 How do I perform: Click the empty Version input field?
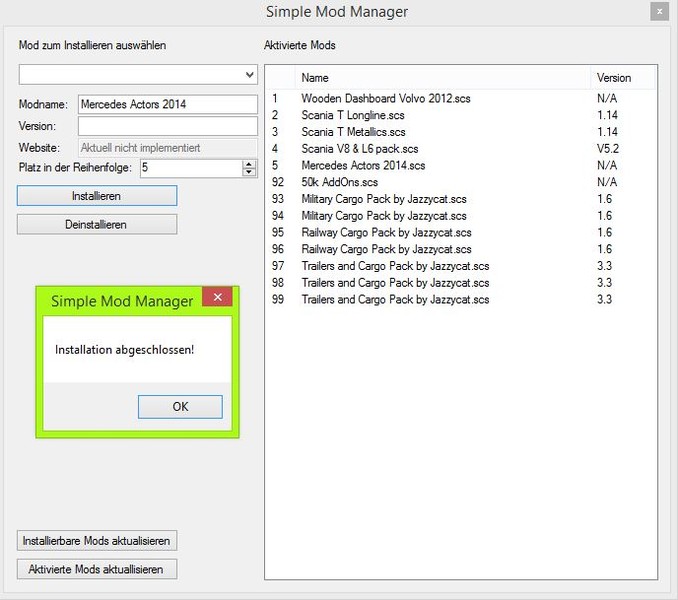click(168, 126)
